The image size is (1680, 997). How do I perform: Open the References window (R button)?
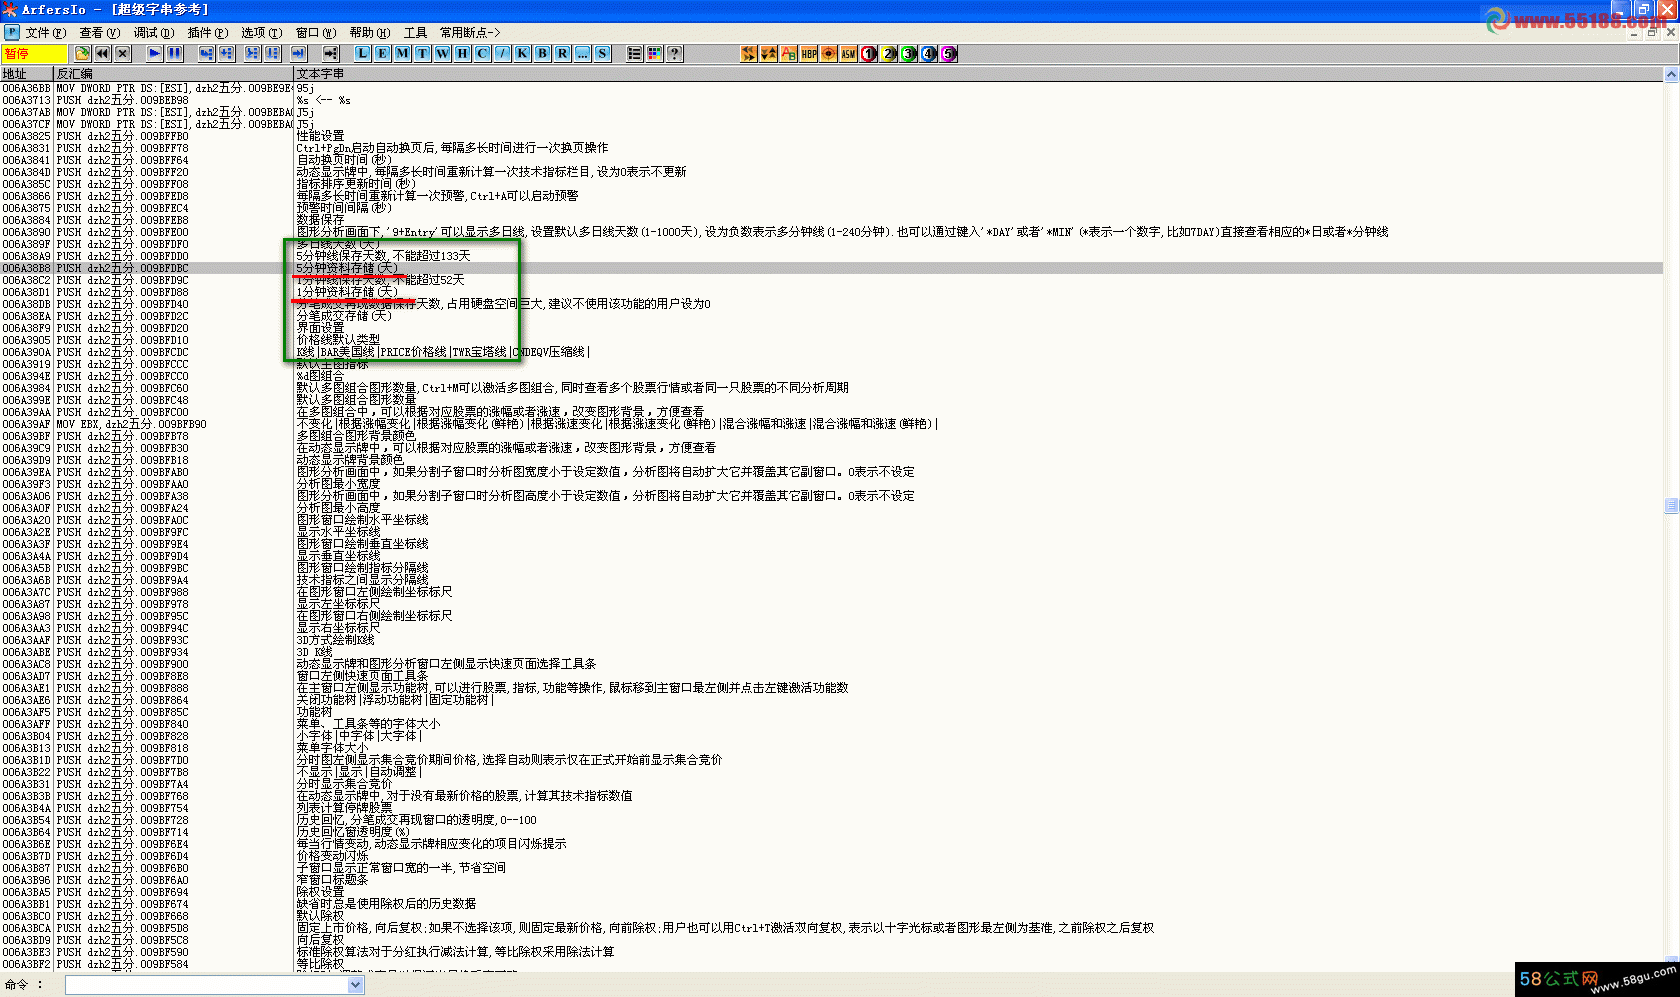(x=562, y=54)
